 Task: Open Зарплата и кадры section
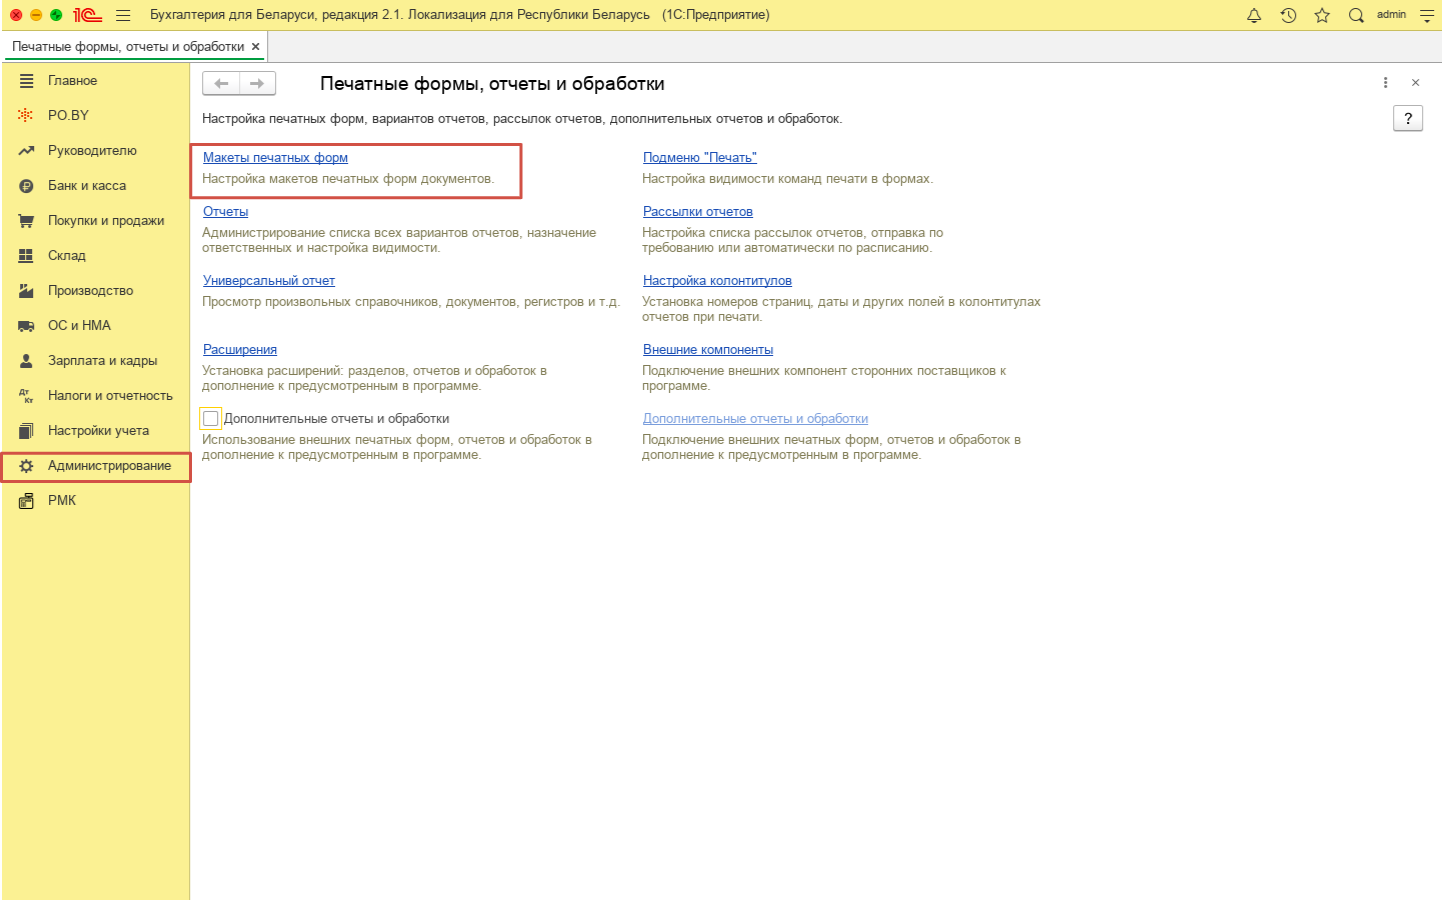[x=102, y=361]
